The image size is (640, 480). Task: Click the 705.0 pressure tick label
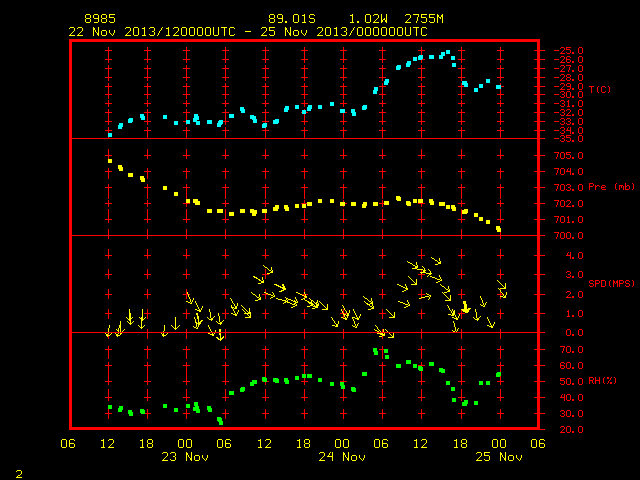click(x=568, y=156)
